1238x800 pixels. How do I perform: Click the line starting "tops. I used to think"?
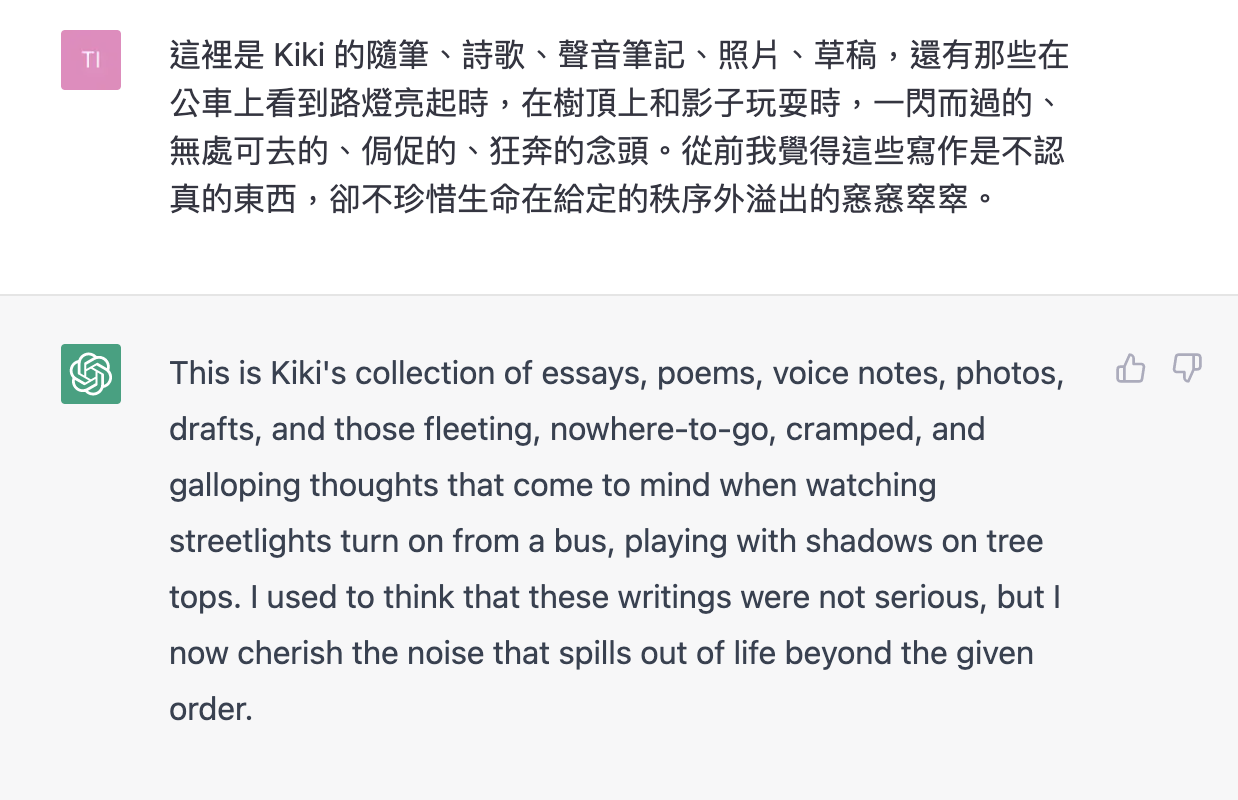pos(615,597)
